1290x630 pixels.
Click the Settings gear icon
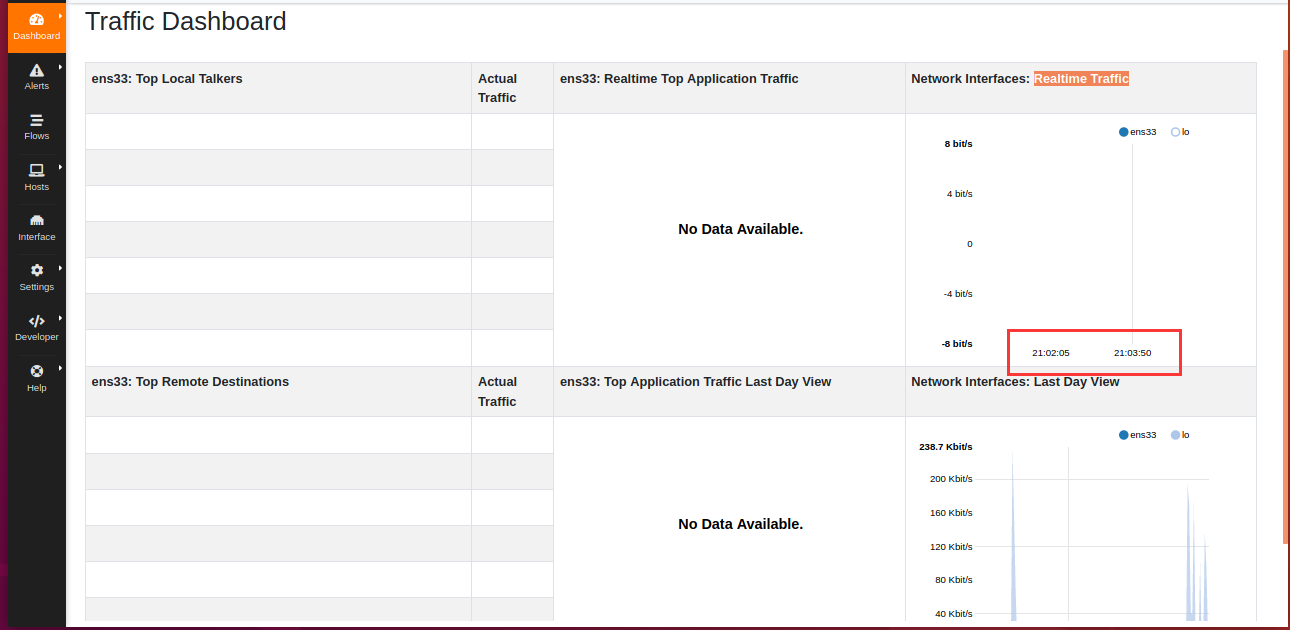tap(37, 270)
